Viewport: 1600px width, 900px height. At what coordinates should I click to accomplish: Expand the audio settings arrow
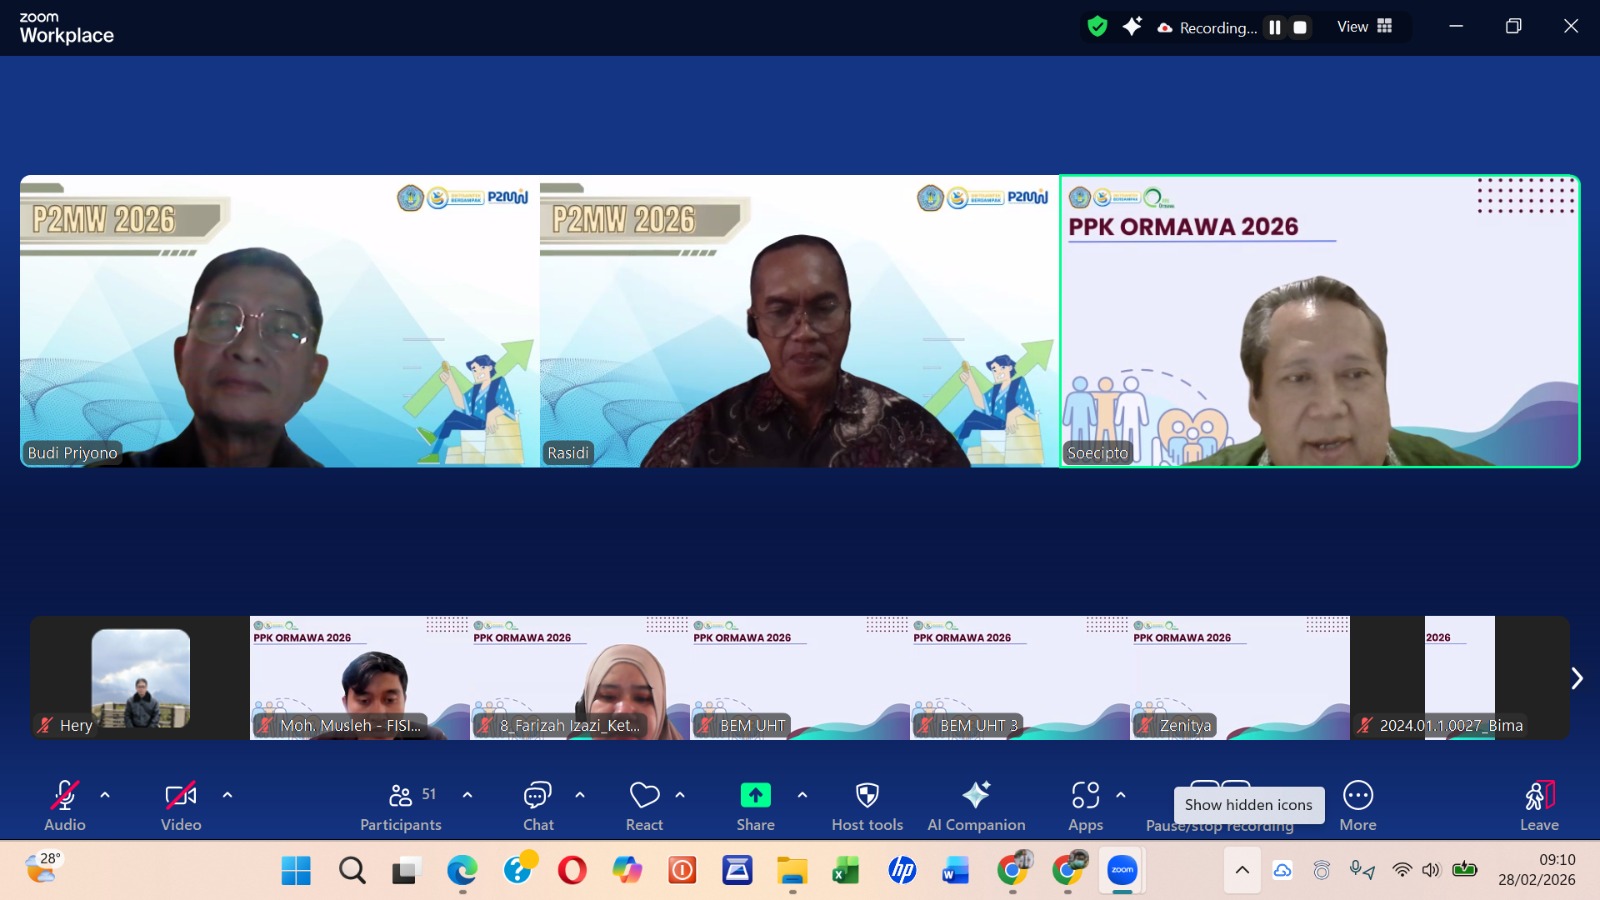(x=105, y=795)
